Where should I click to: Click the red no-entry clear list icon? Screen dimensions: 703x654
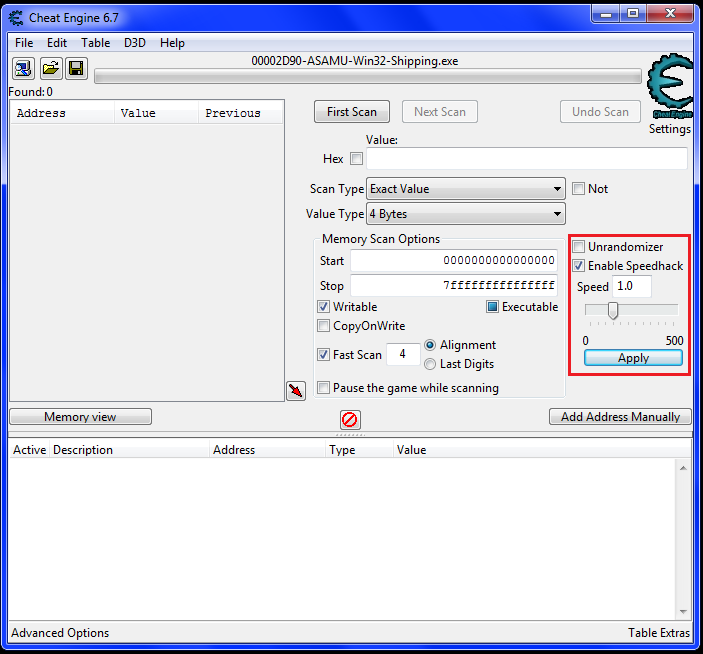pos(350,420)
